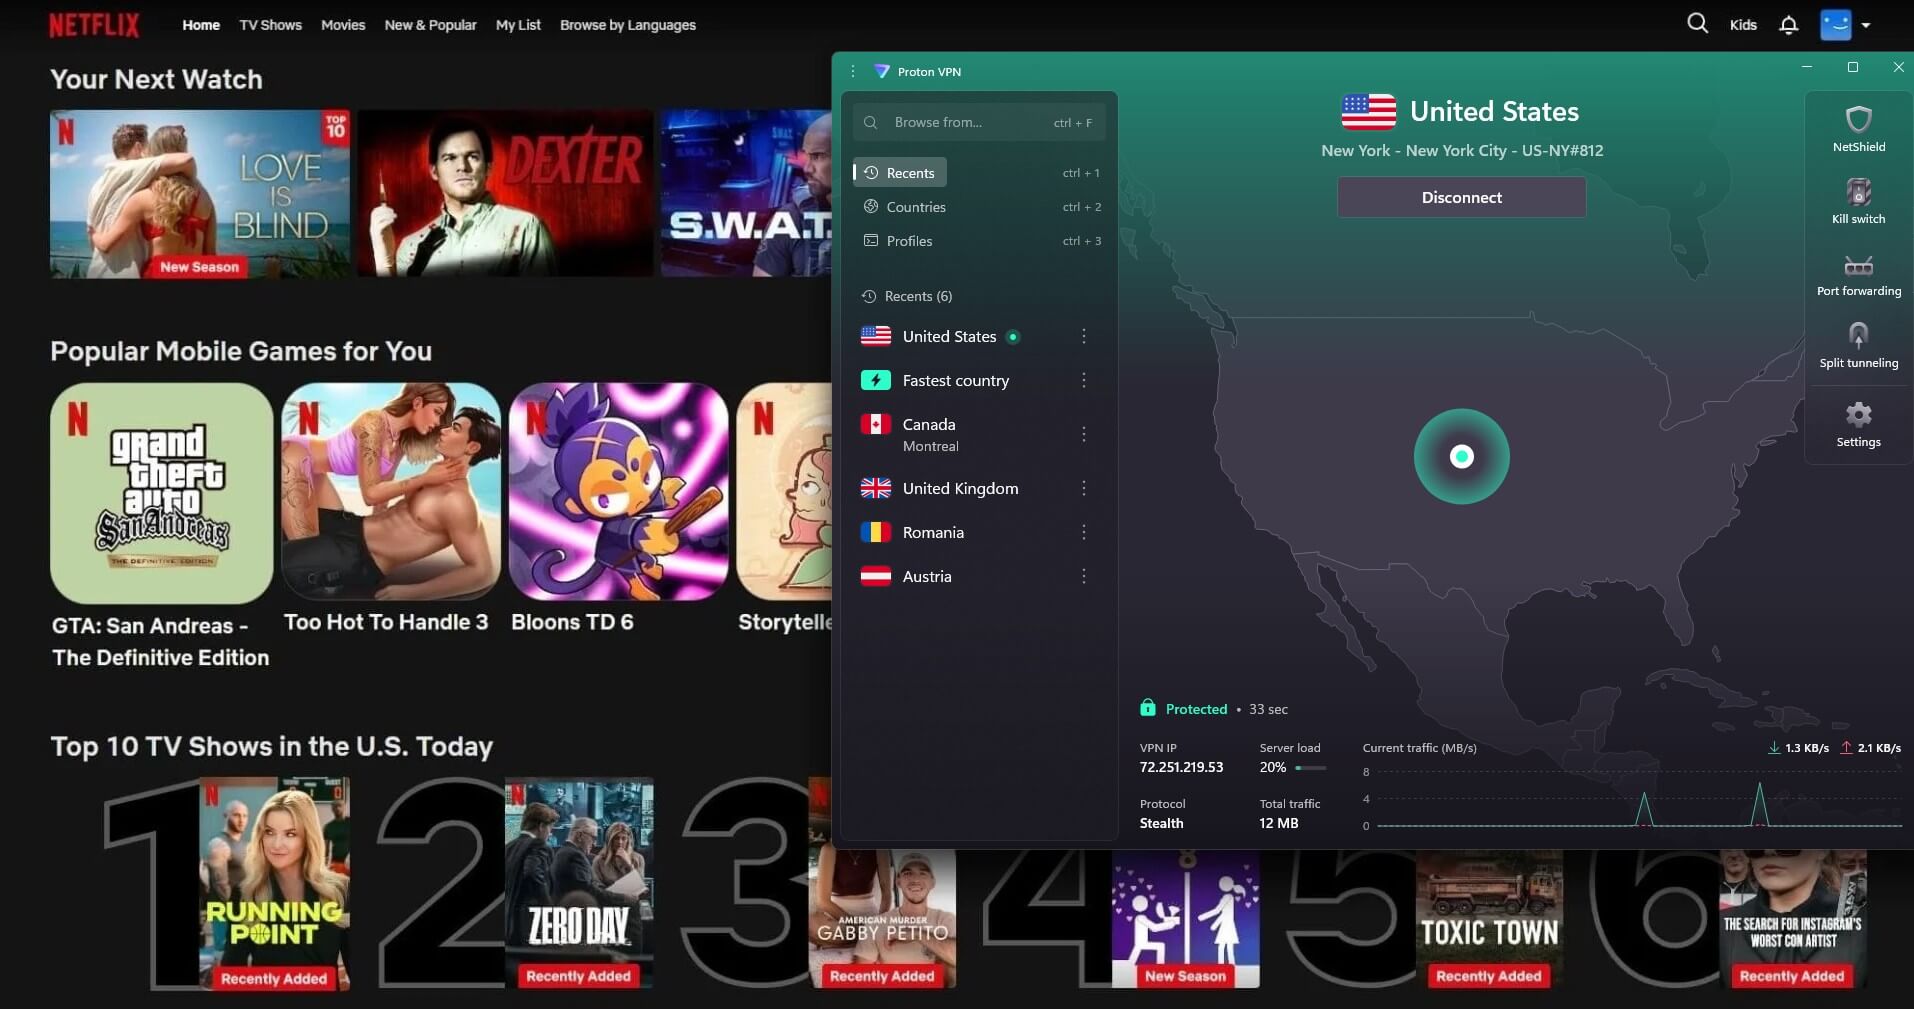Click the current traffic graph
The height and width of the screenshot is (1009, 1914).
1640,798
